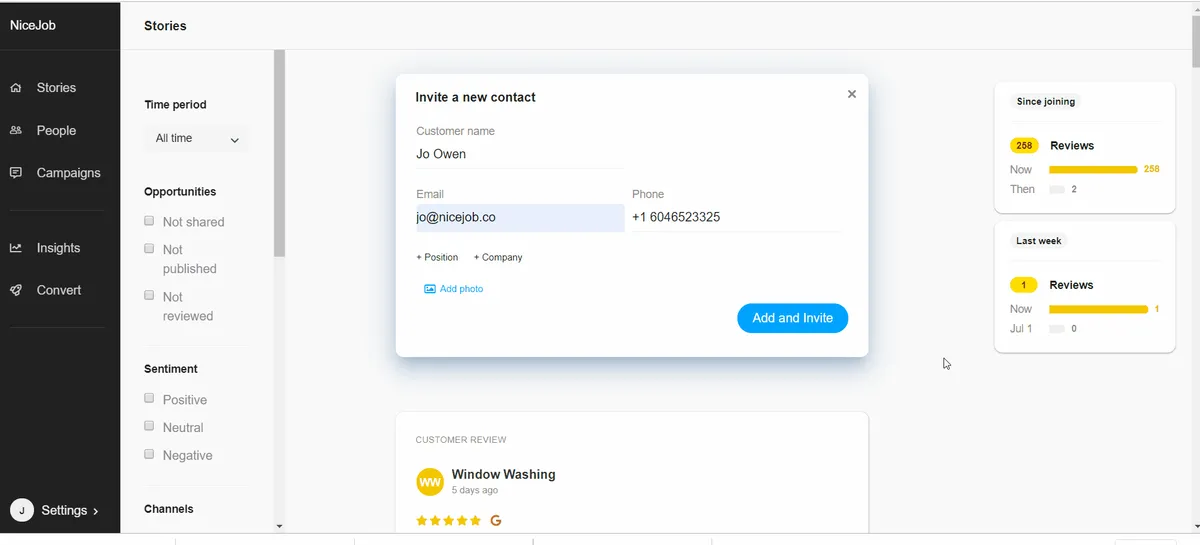Expand the Company field
This screenshot has width=1200, height=545.
(498, 257)
